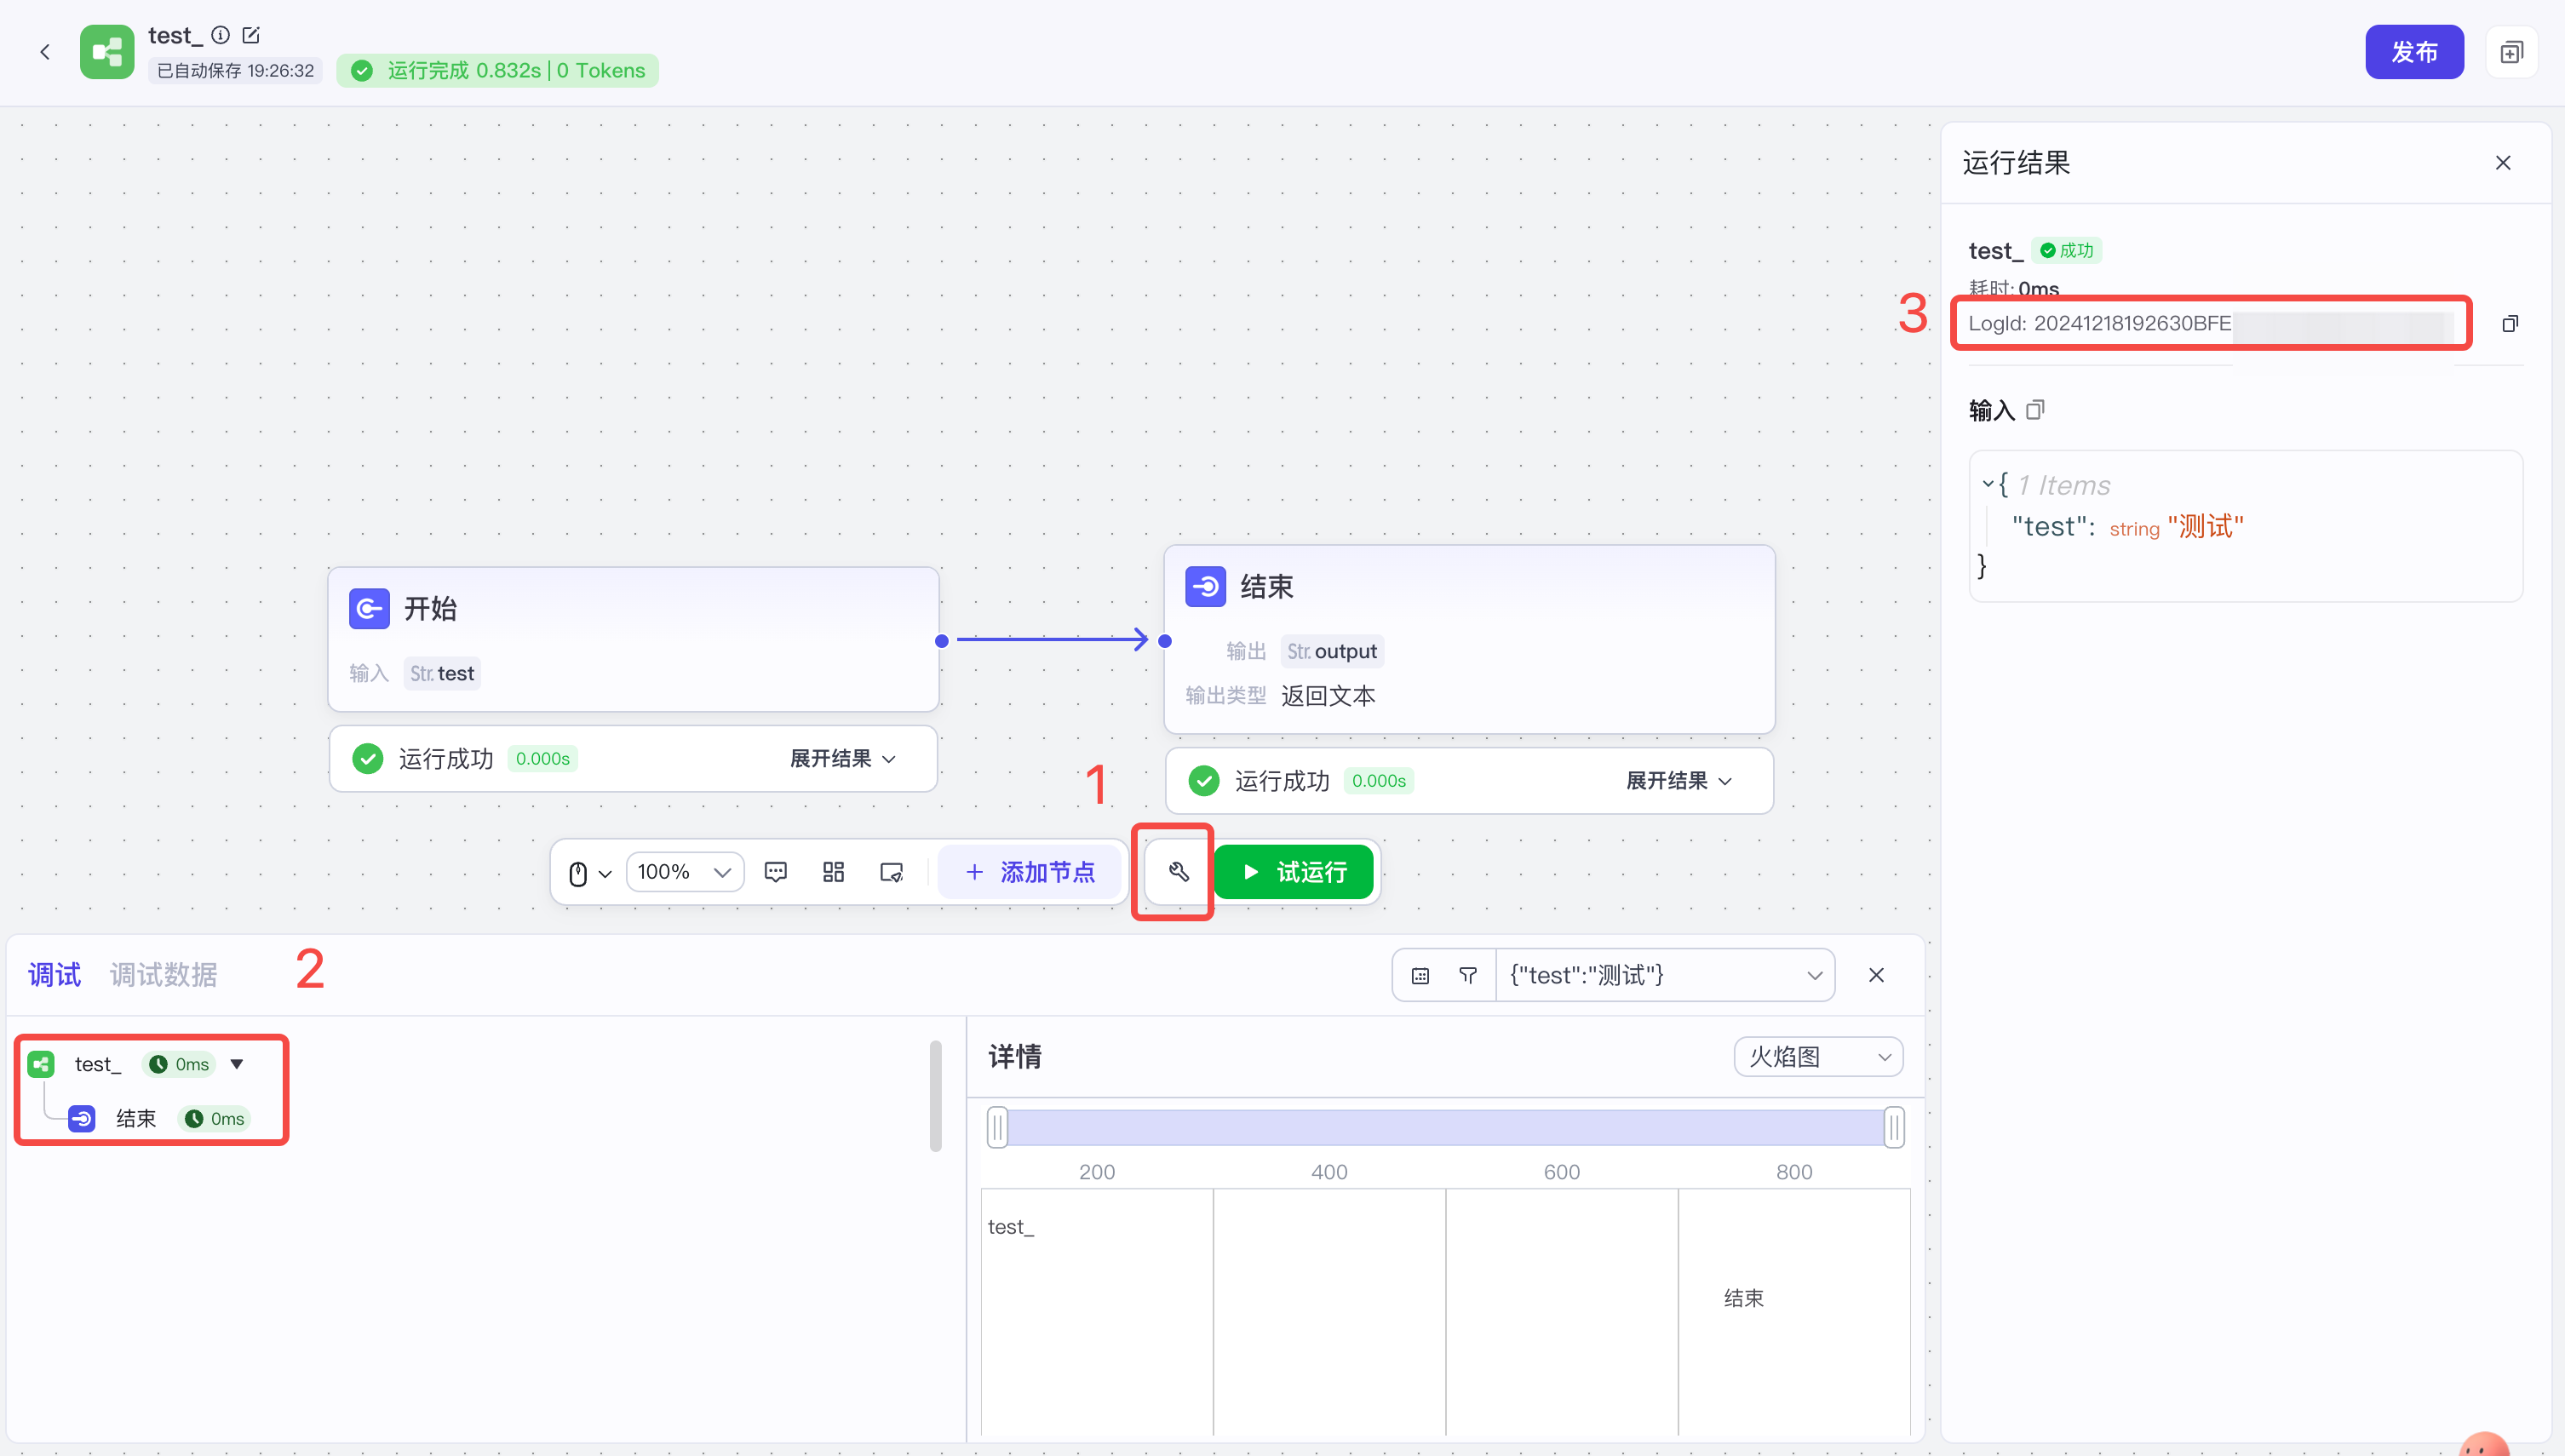Click the edit pencil icon beside test_
This screenshot has width=2565, height=1456.
(x=251, y=35)
